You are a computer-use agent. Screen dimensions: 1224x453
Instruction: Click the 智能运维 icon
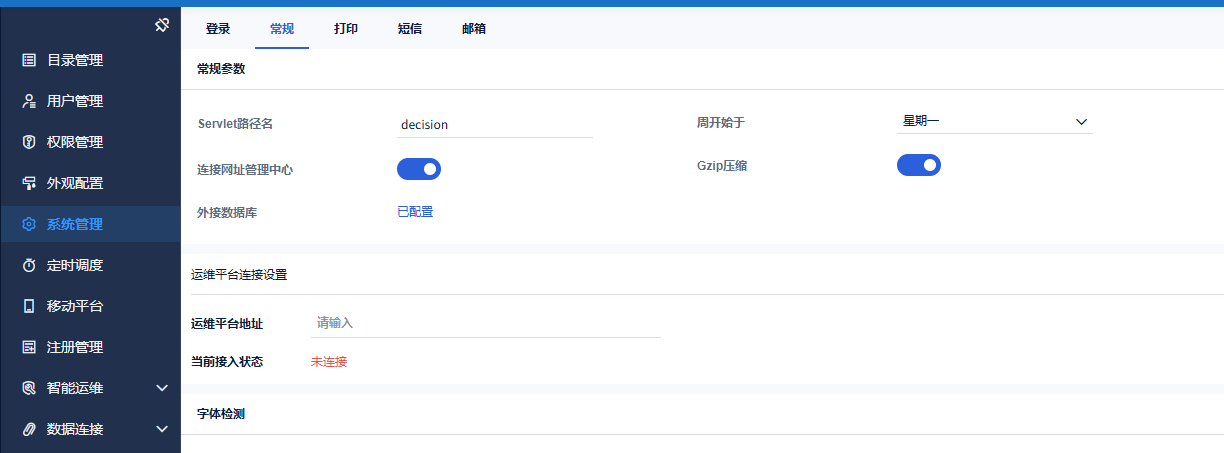pyautogui.click(x=29, y=388)
